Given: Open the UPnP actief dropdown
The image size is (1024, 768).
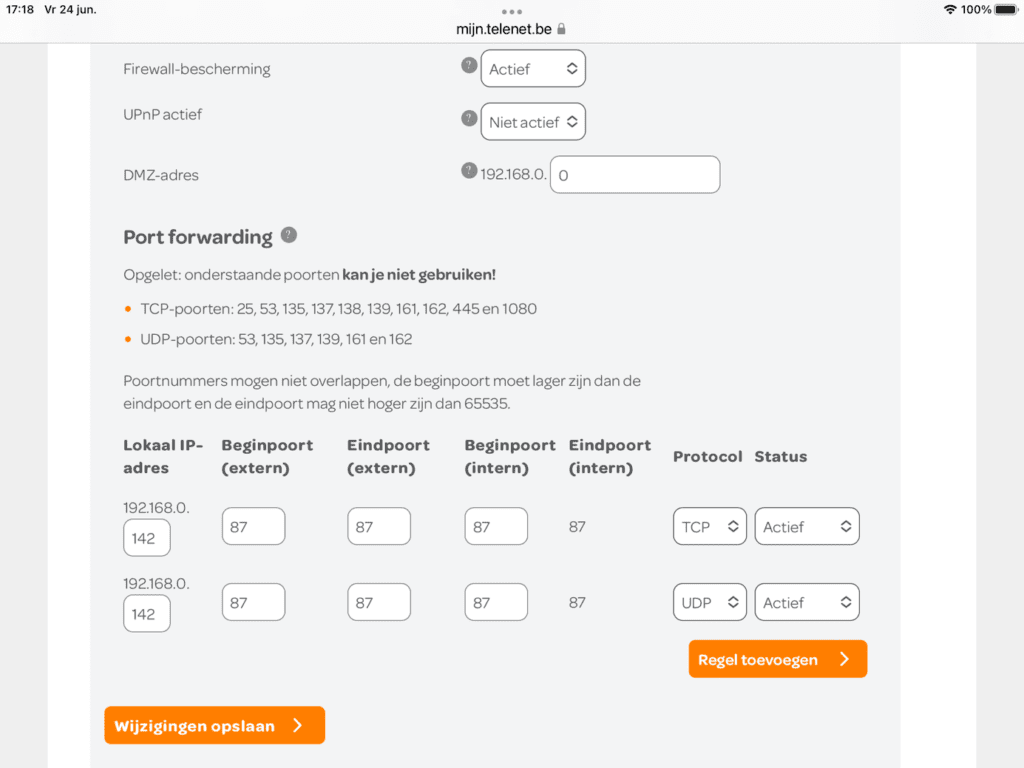Looking at the screenshot, I should tap(533, 121).
